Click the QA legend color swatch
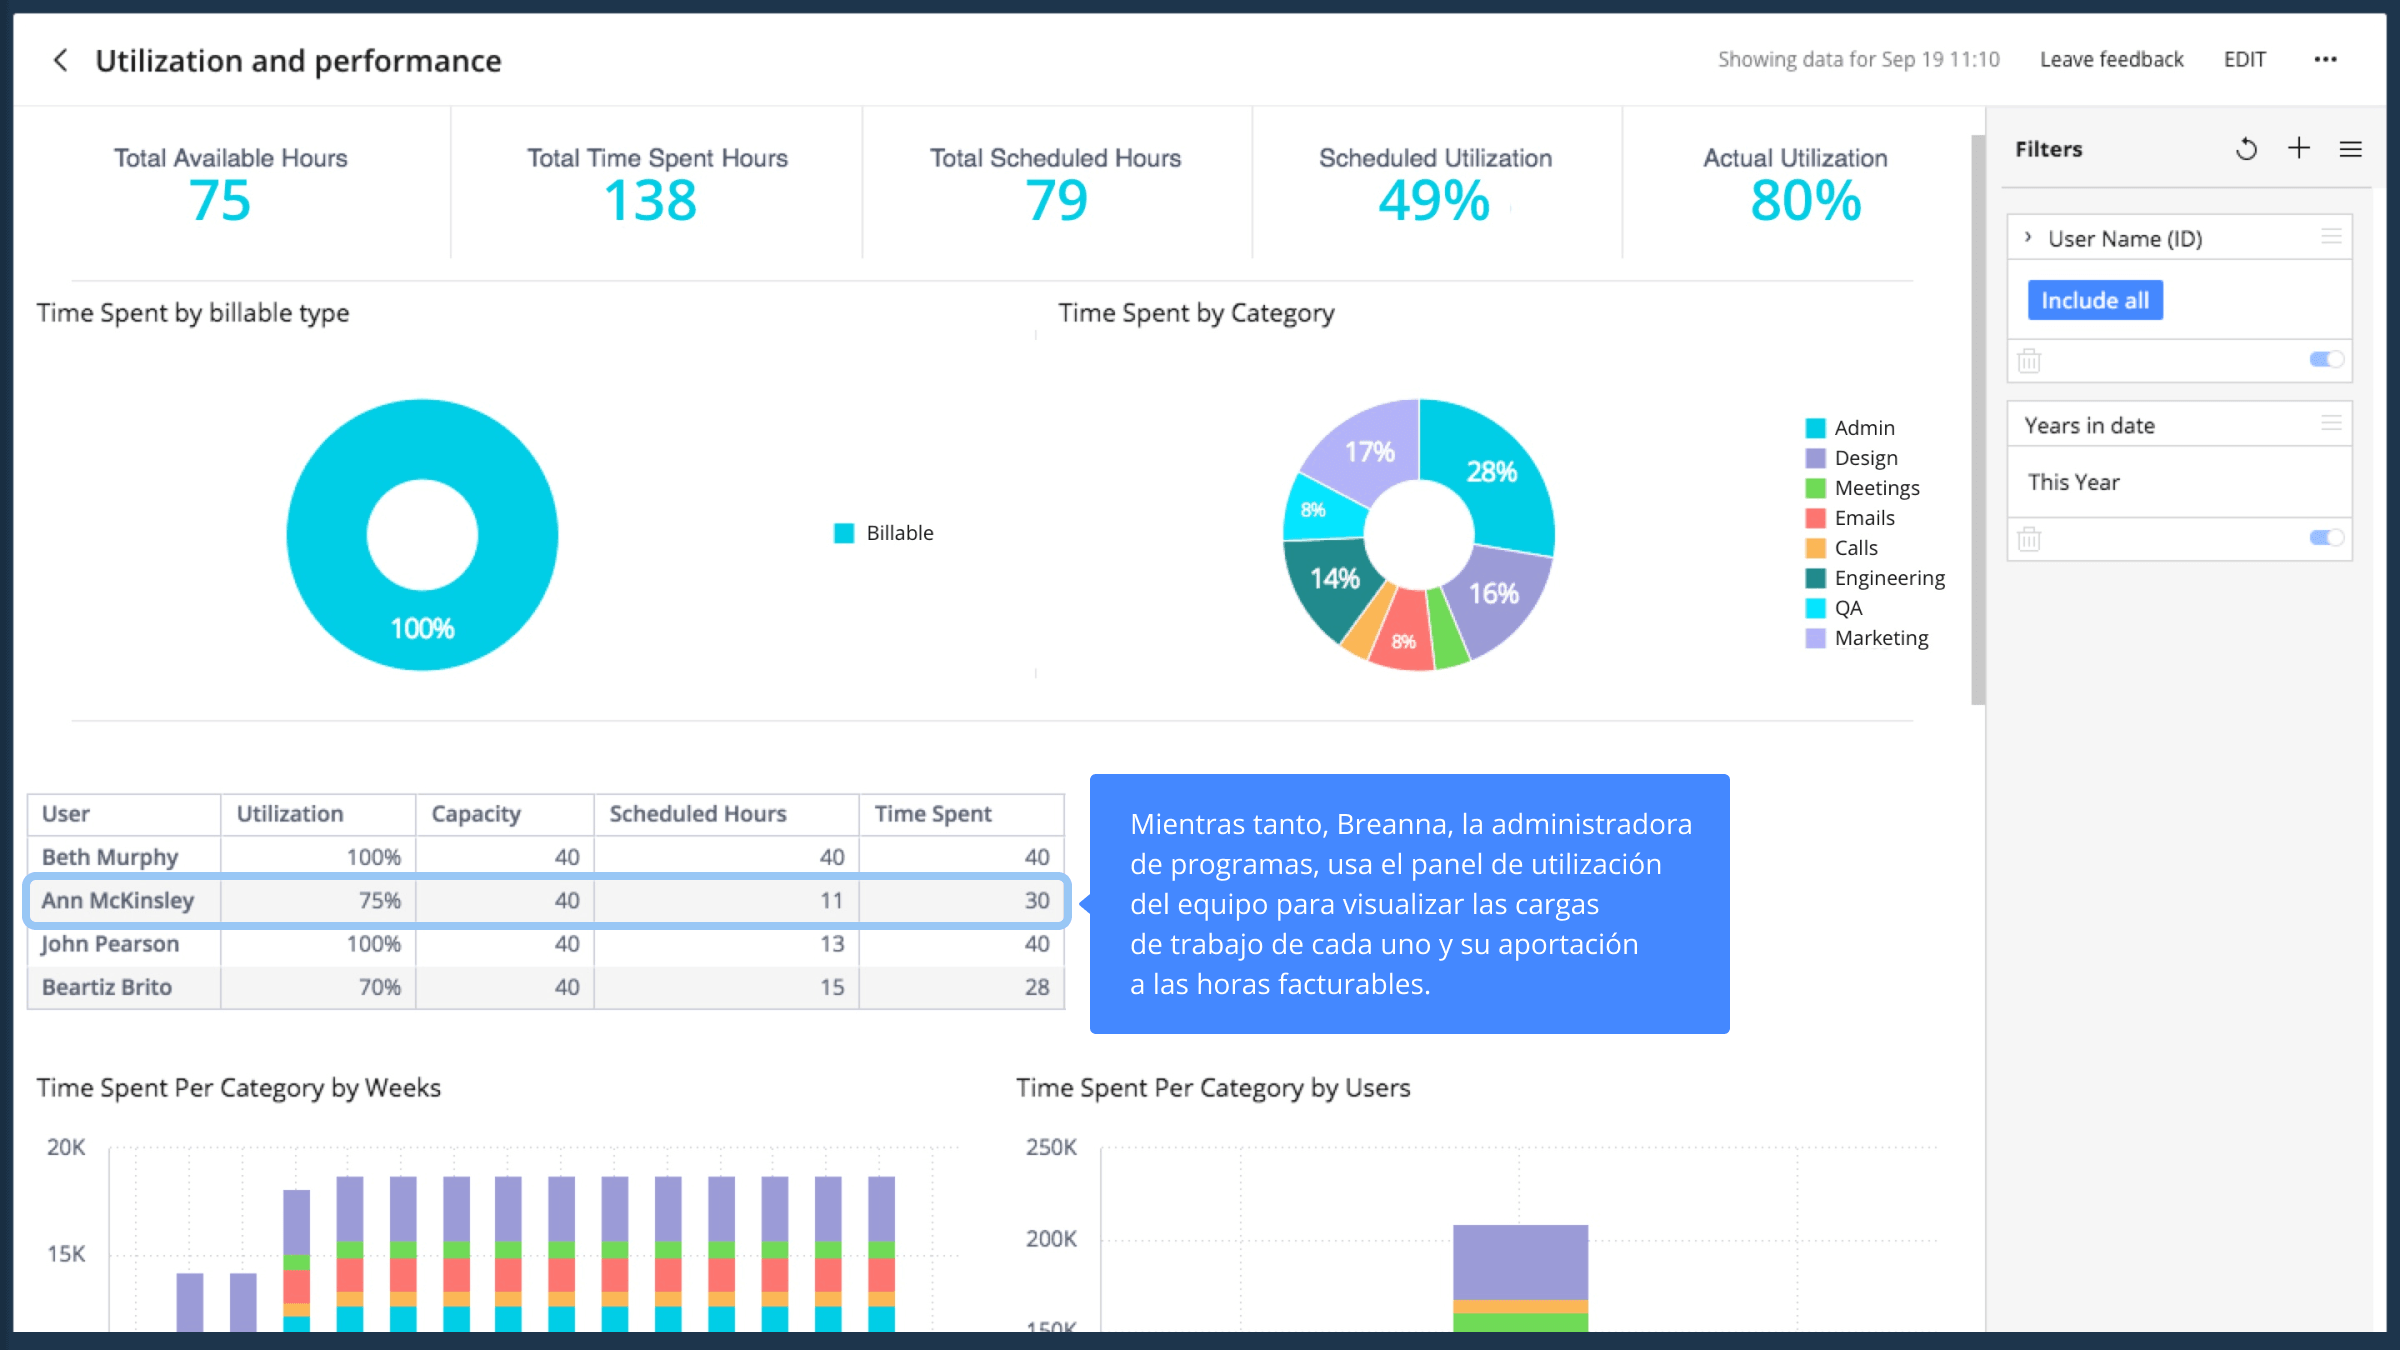This screenshot has width=2400, height=1350. [x=1815, y=608]
